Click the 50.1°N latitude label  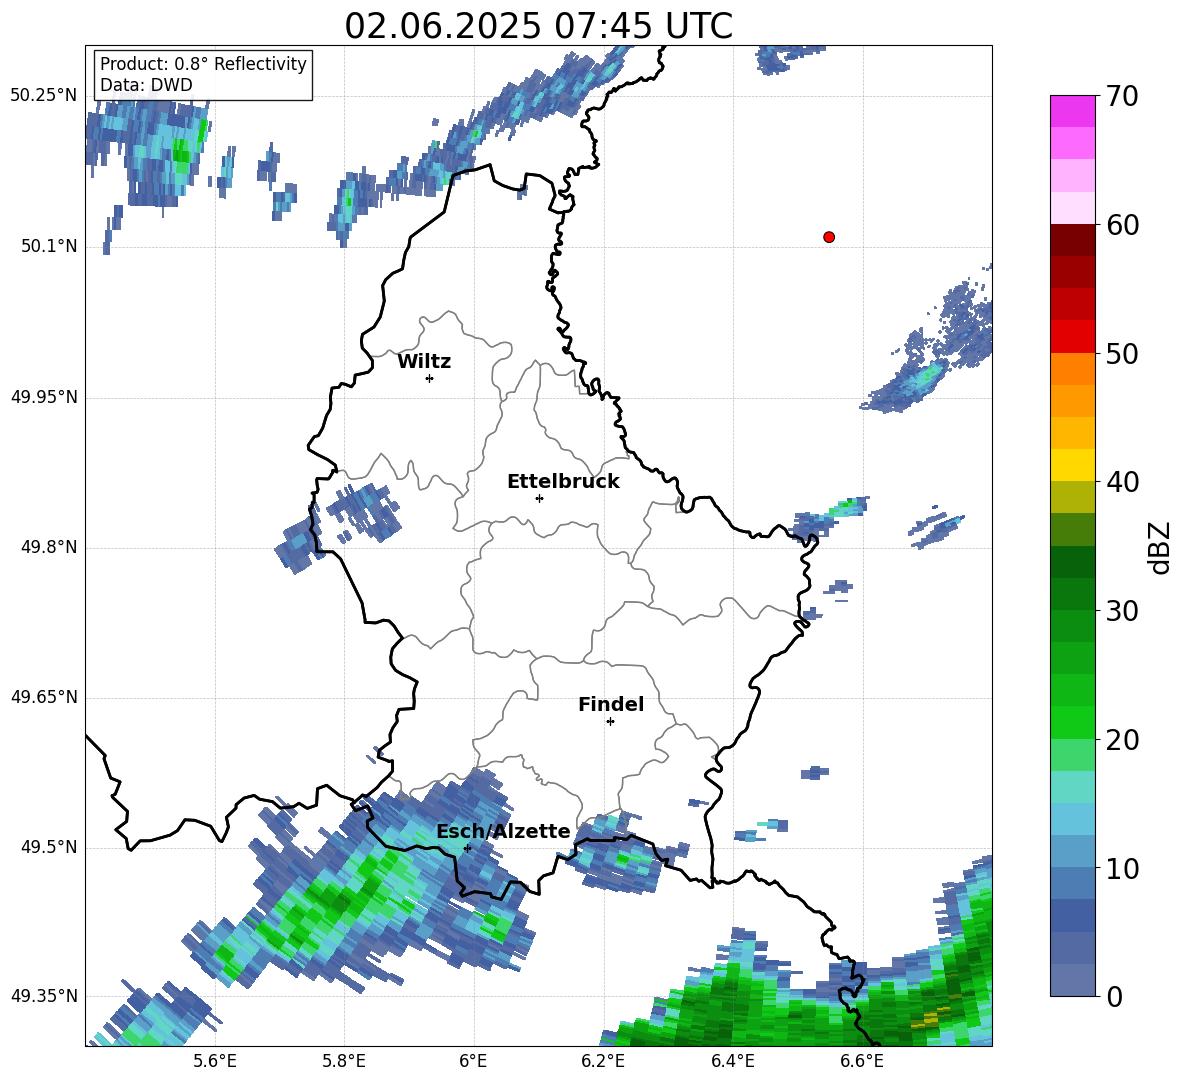point(49,247)
